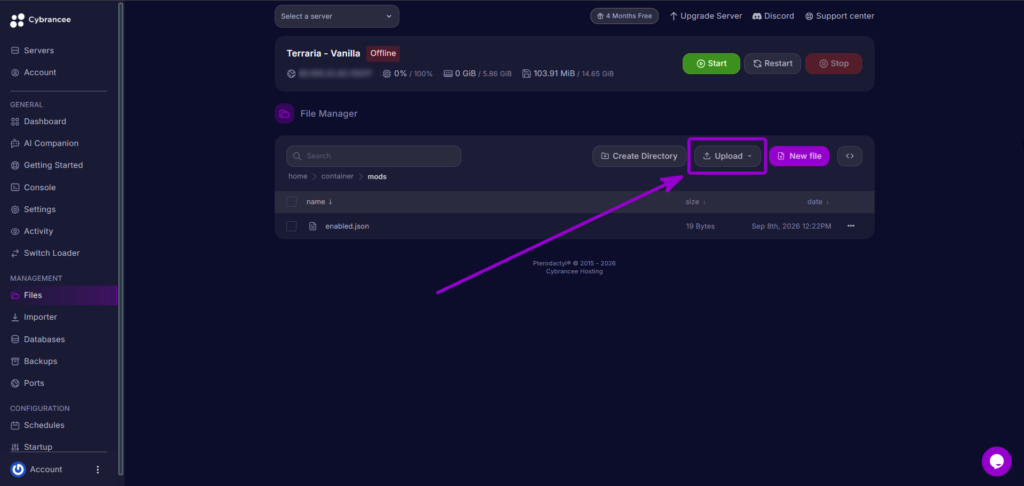
Task: Open the Upload dropdown
Action: coord(728,156)
